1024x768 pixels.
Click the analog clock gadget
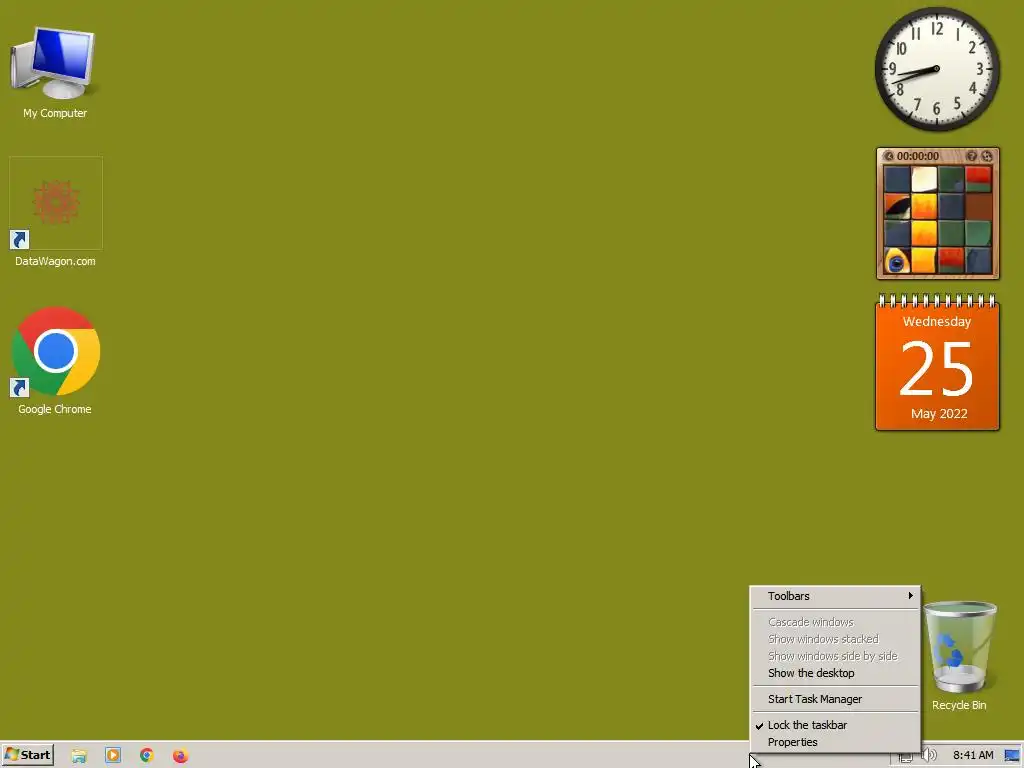(x=937, y=69)
